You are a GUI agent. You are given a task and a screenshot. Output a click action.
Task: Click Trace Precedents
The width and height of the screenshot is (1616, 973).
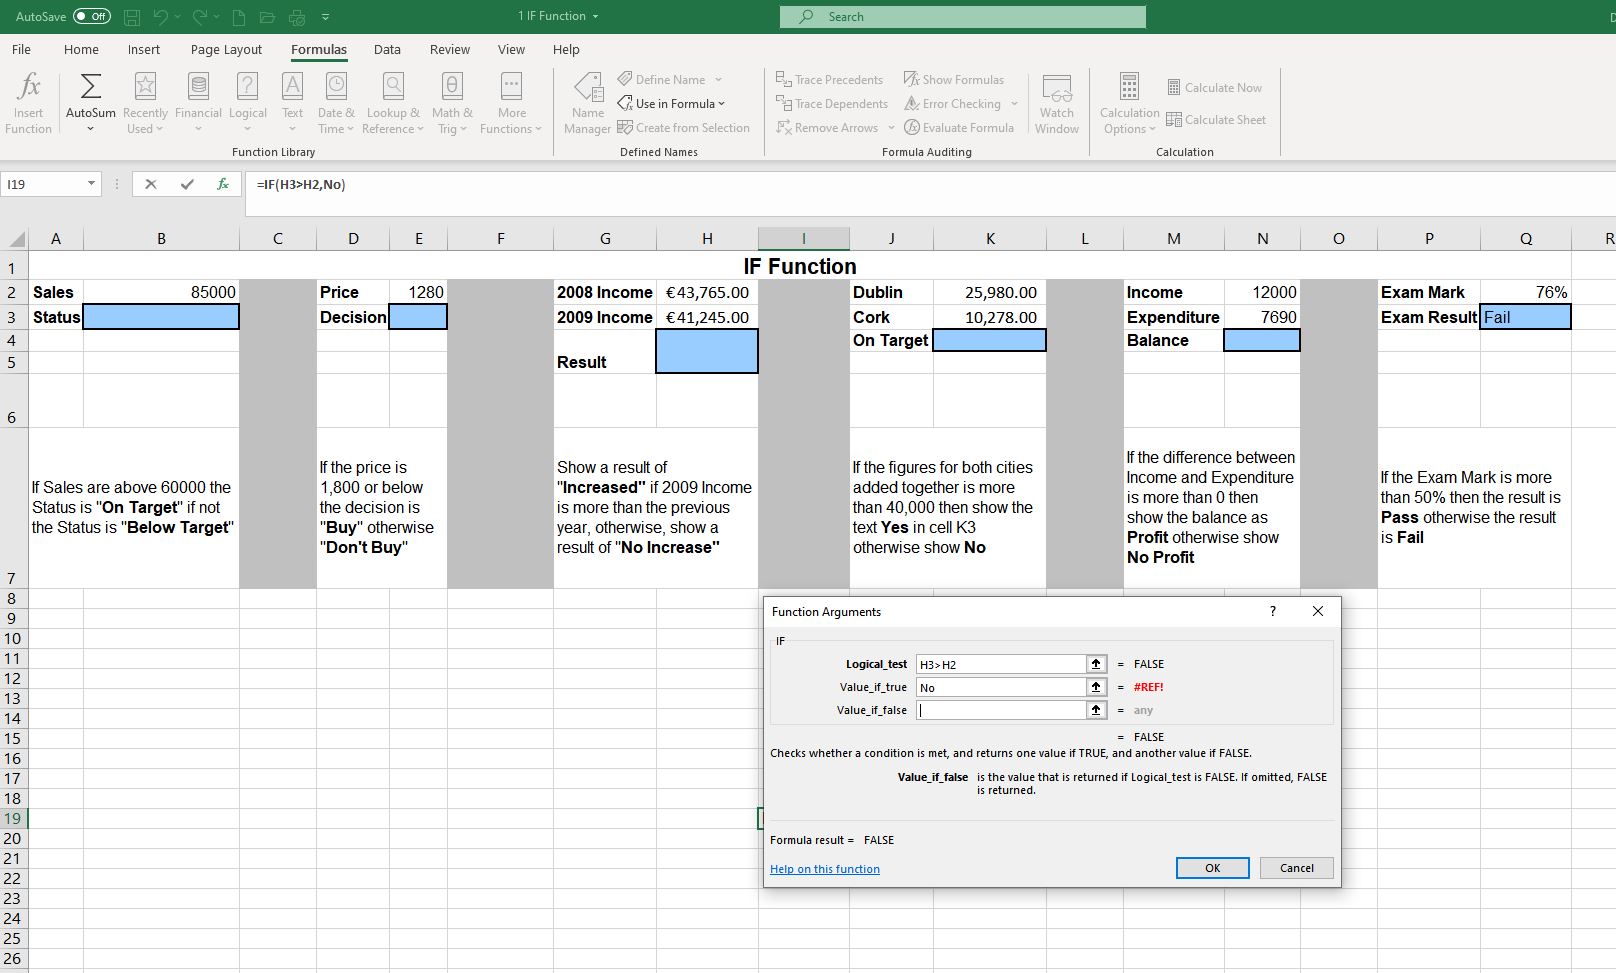pyautogui.click(x=829, y=79)
